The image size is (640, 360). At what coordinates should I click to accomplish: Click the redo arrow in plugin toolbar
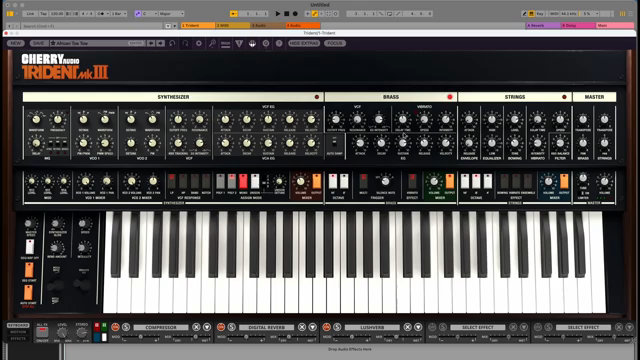[x=185, y=43]
